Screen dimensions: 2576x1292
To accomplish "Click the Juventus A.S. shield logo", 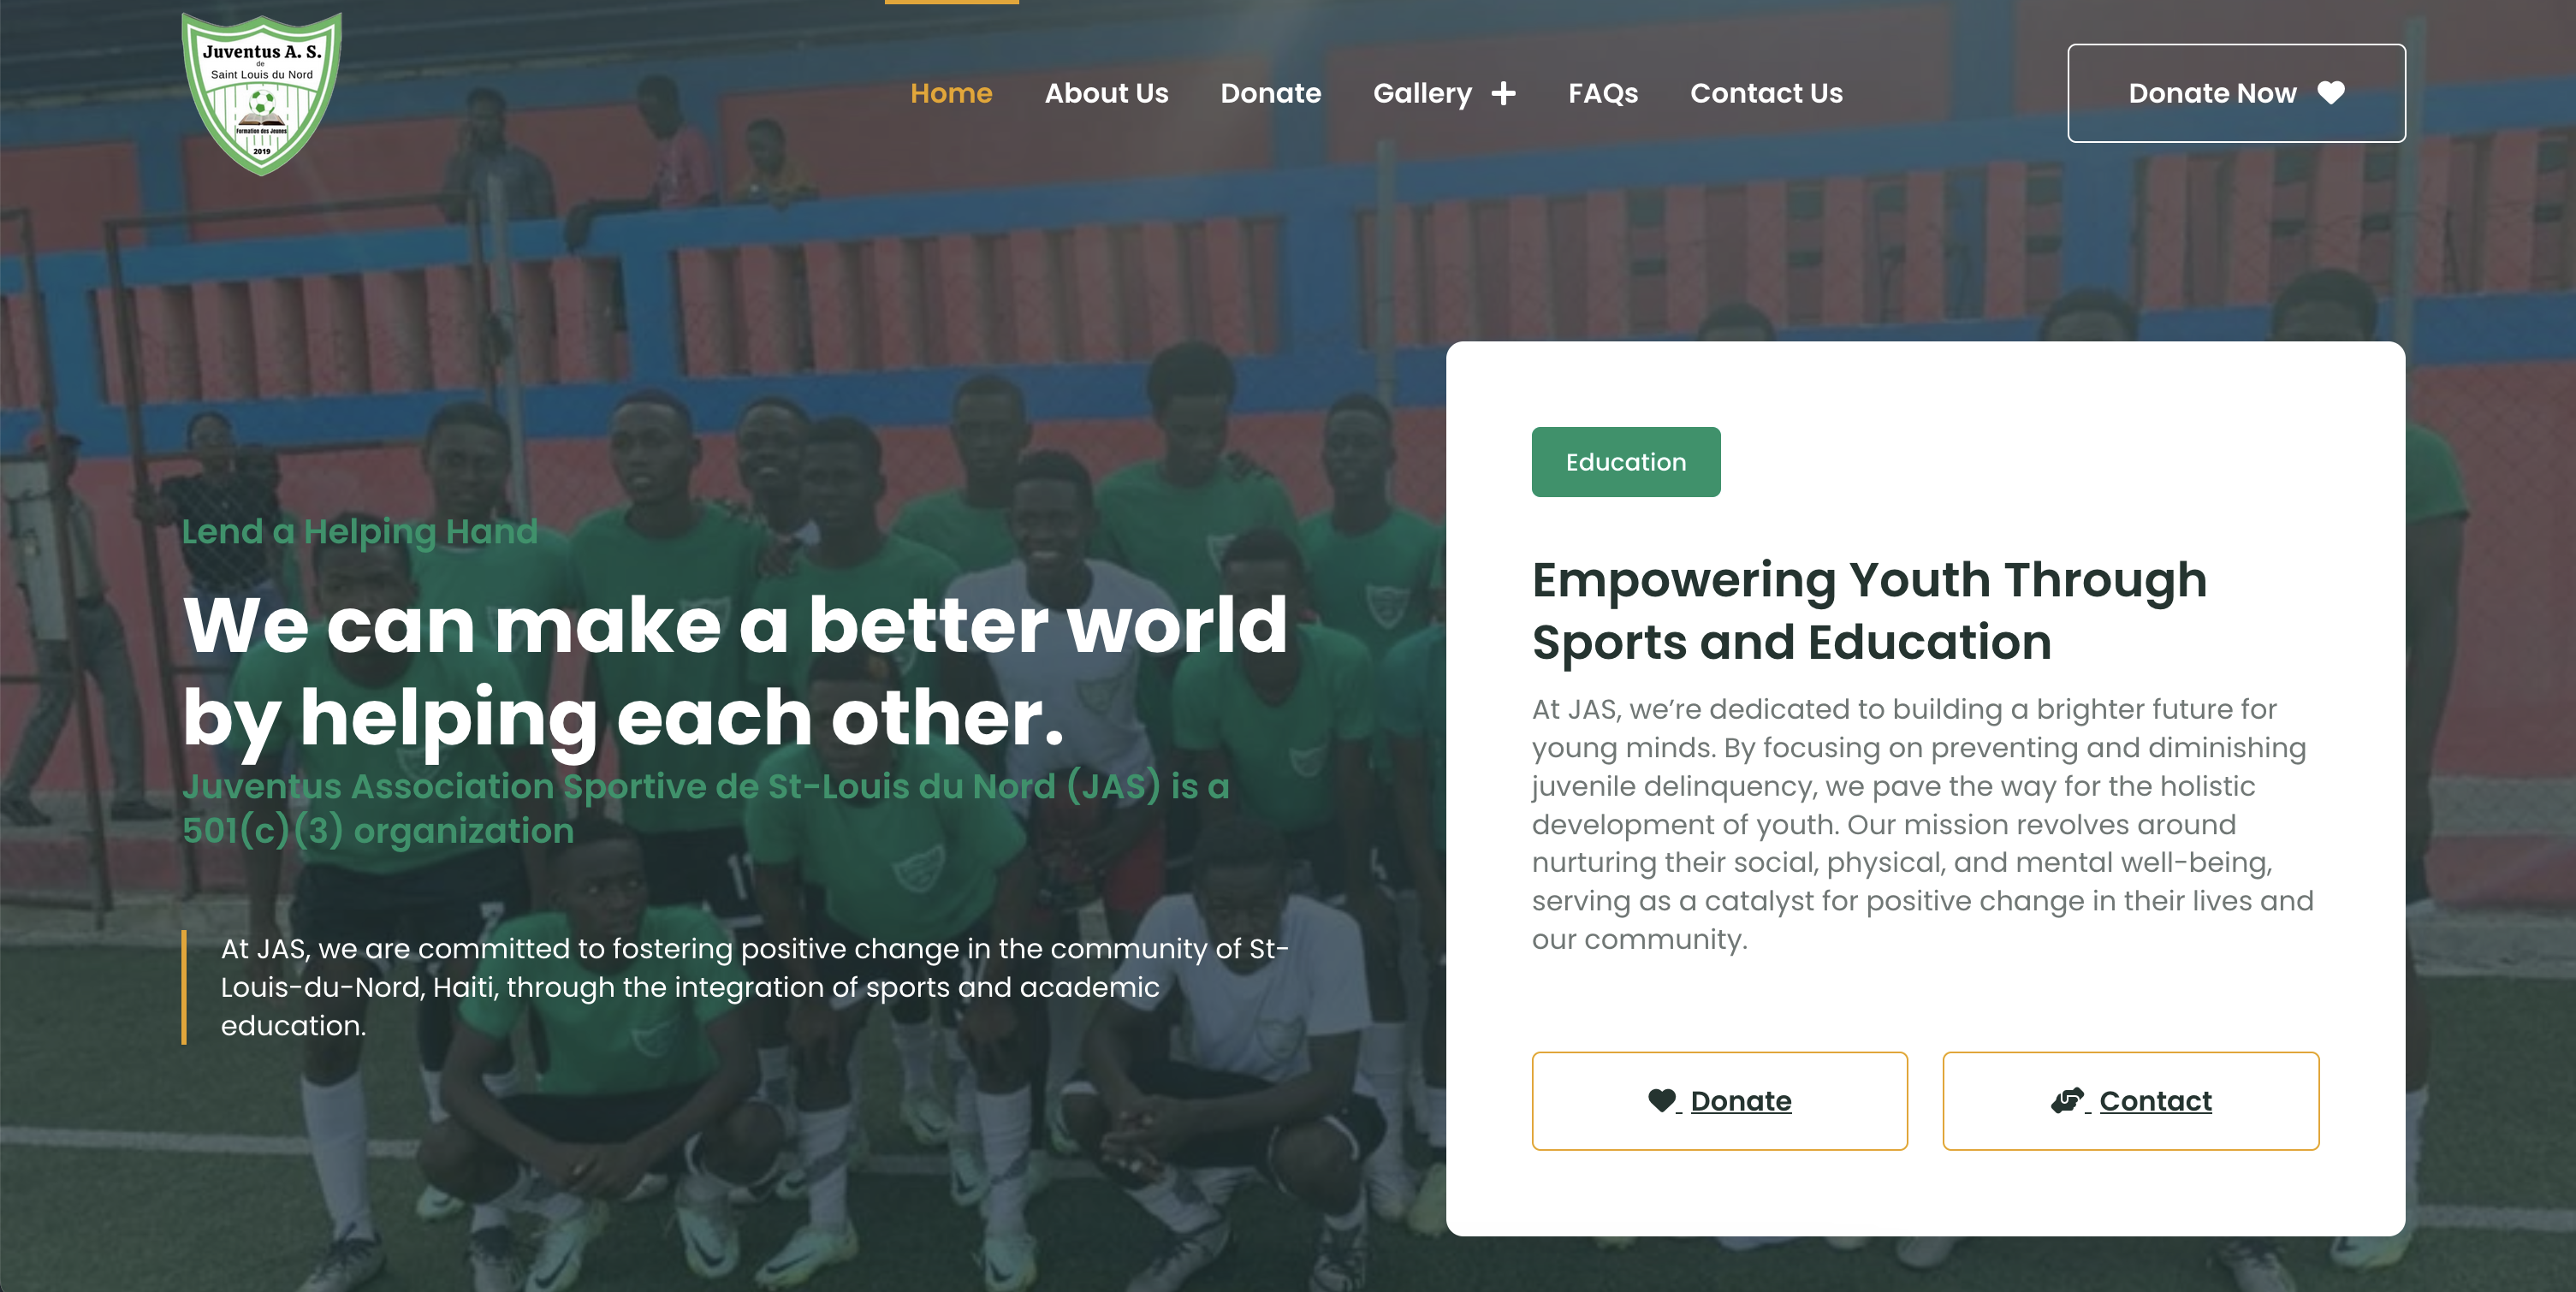I will pos(261,93).
